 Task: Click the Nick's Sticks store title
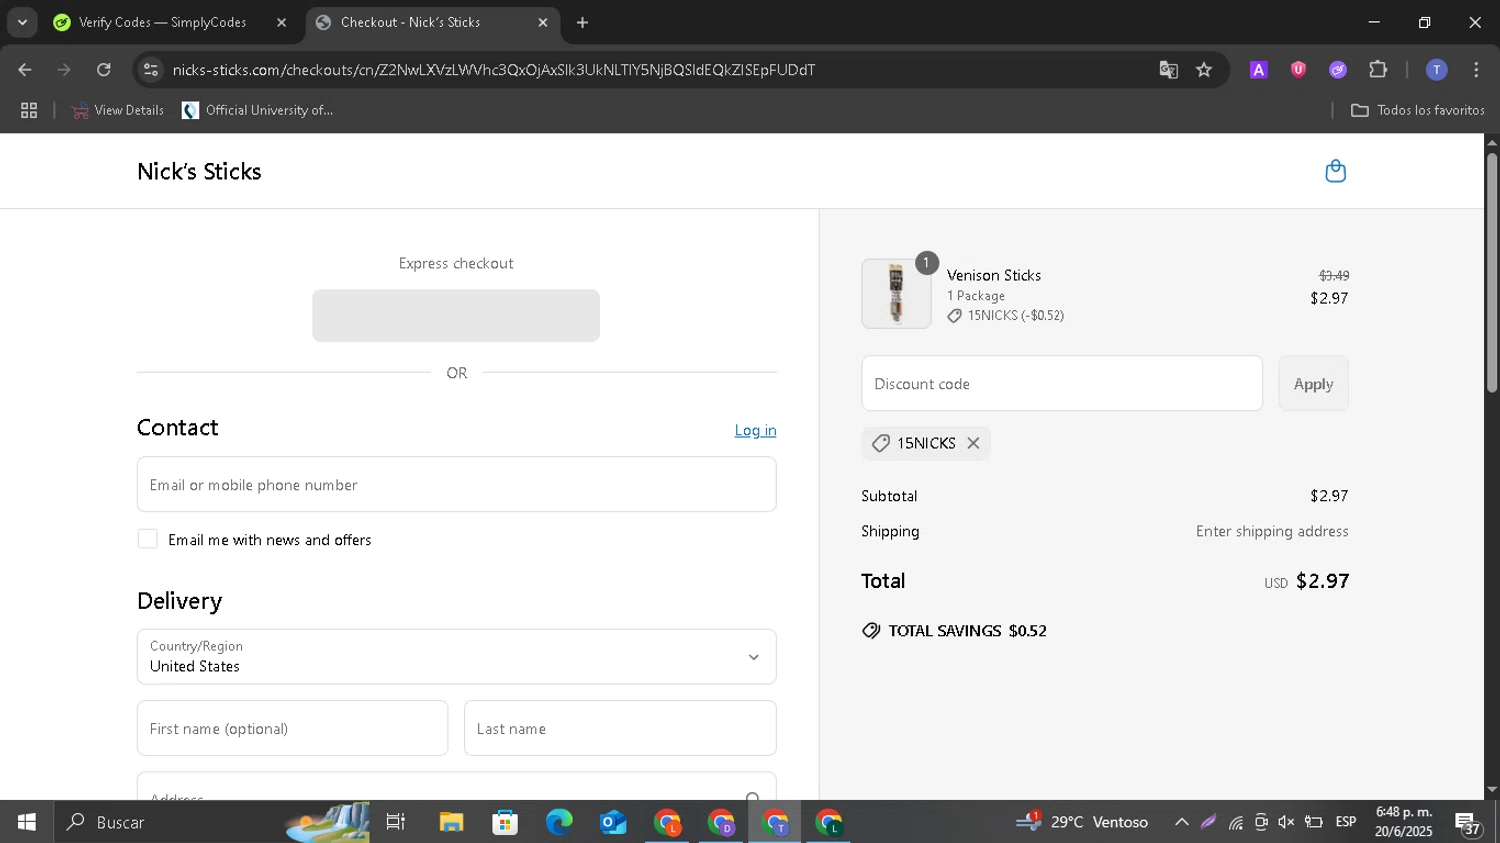tap(199, 171)
